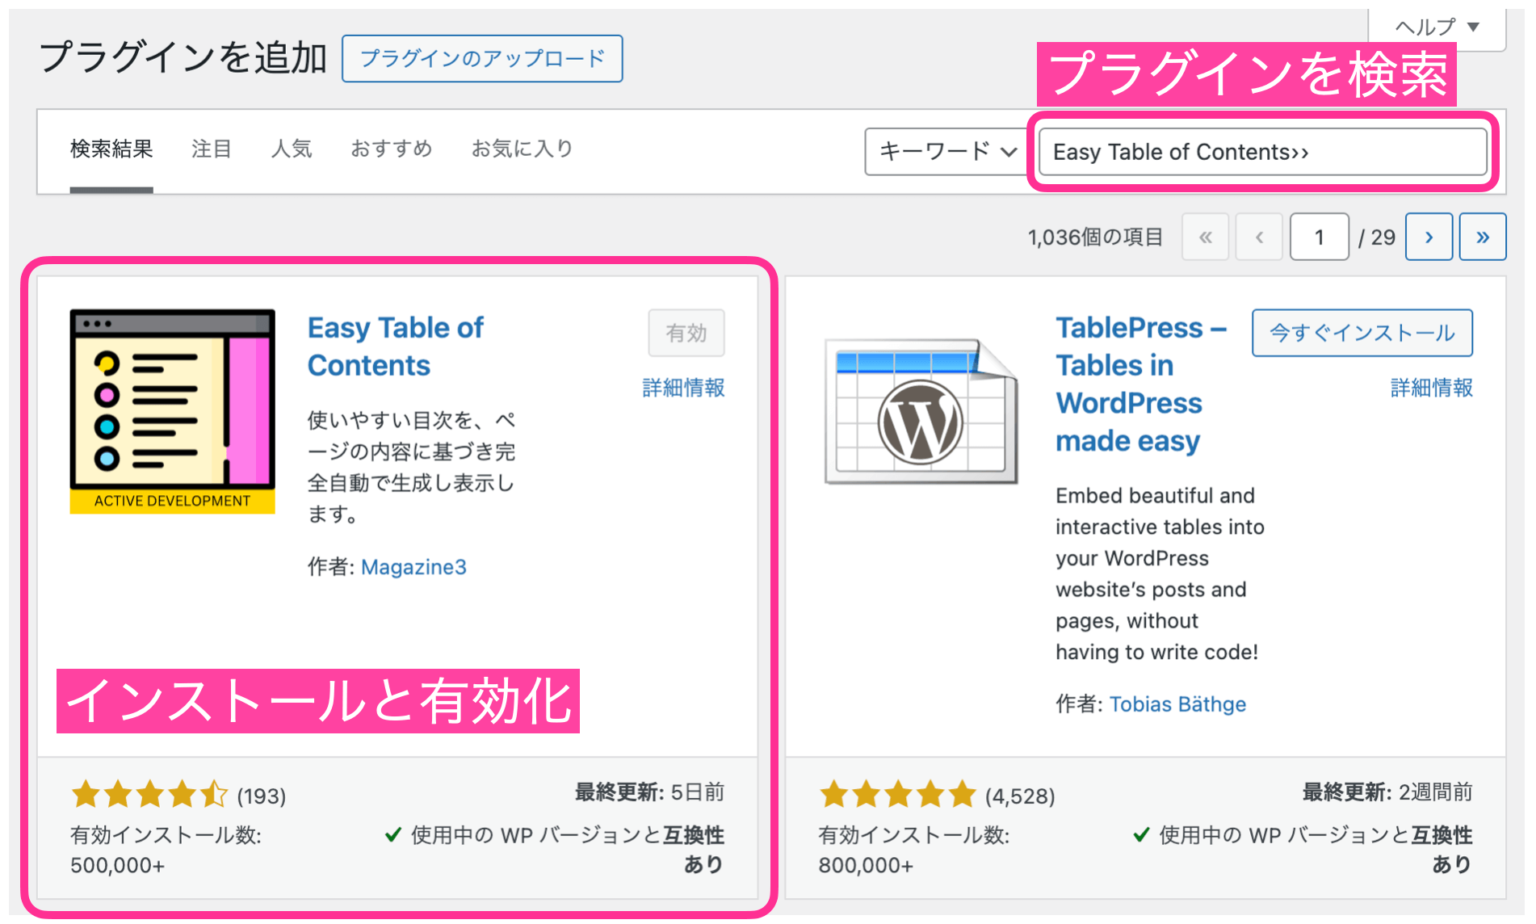This screenshot has width=1536, height=924.
Task: Click the page number input box
Action: [1319, 237]
